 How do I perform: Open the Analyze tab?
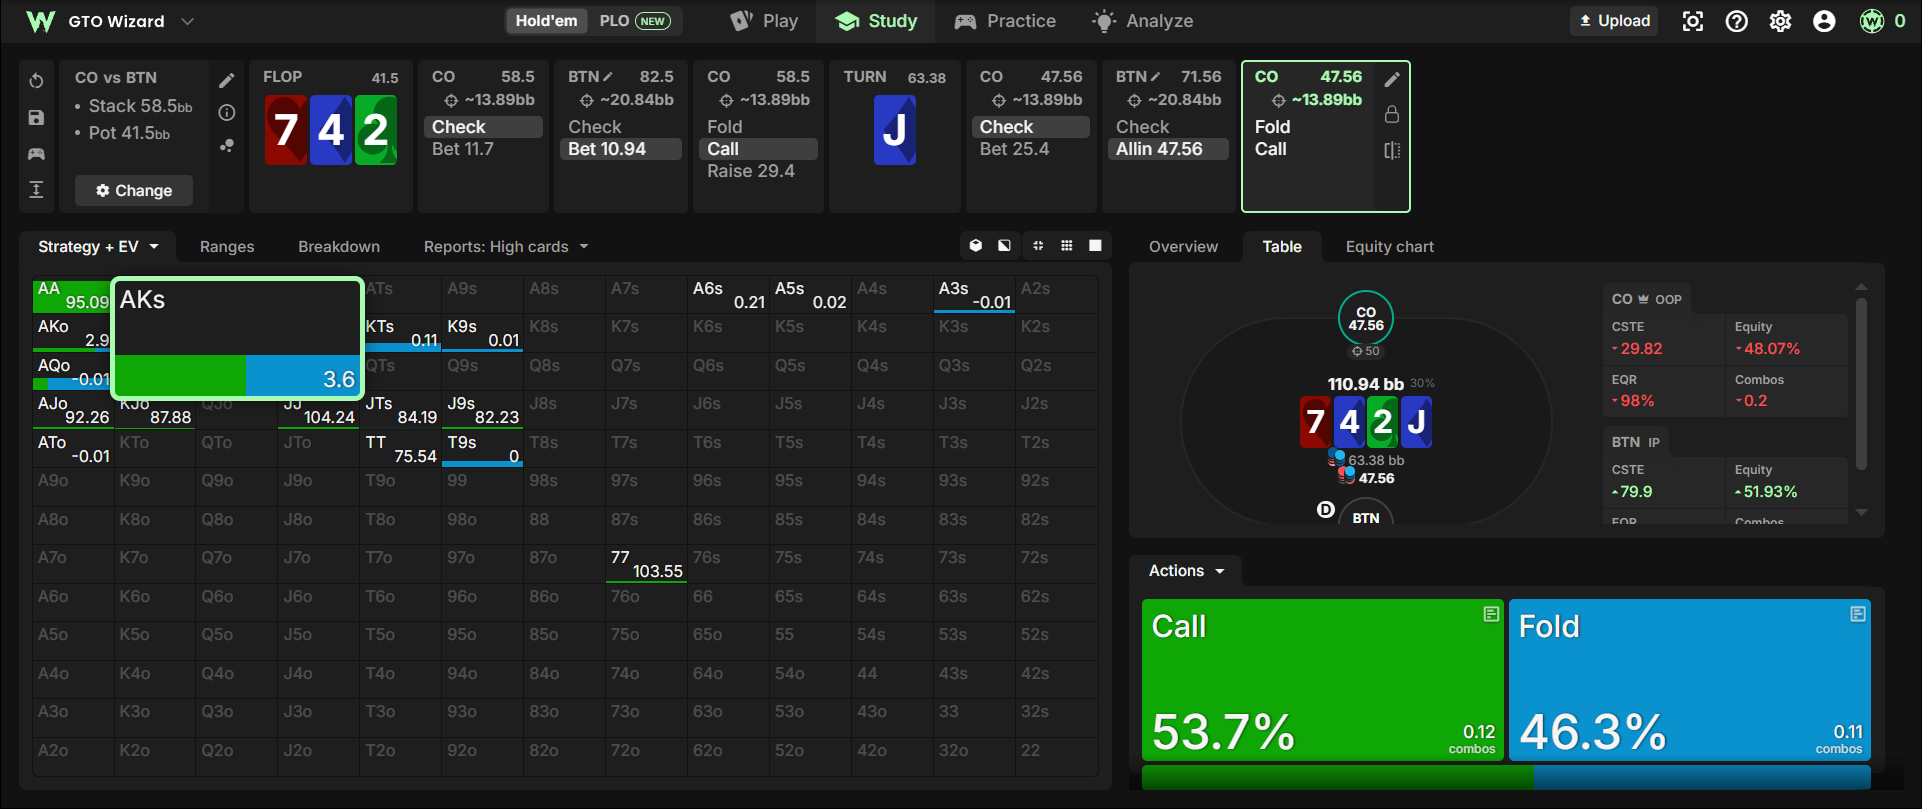pyautogui.click(x=1143, y=21)
